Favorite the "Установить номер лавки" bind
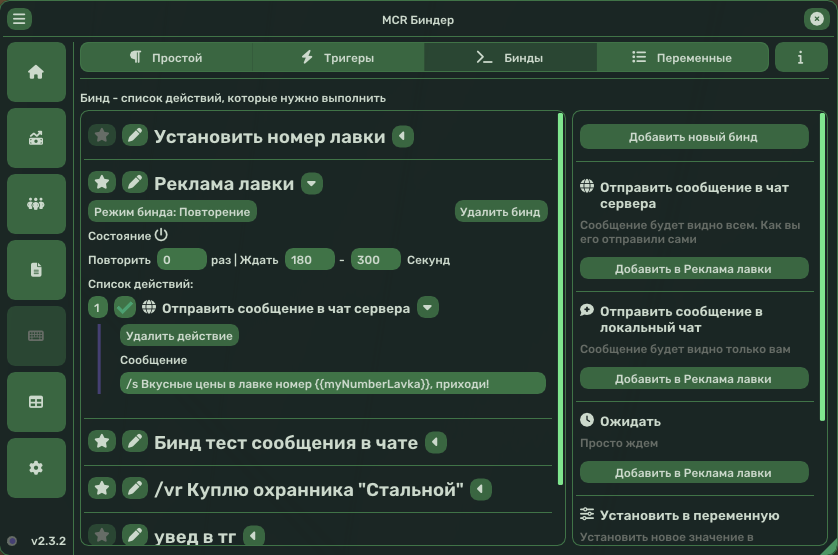This screenshot has width=838, height=555. point(102,136)
